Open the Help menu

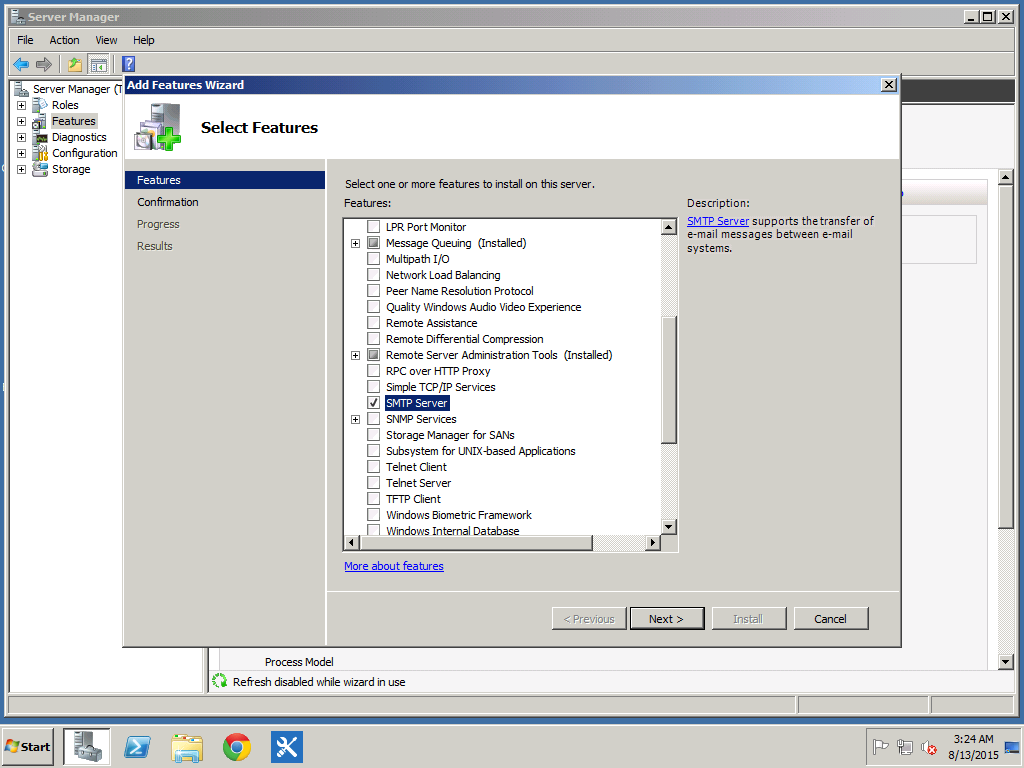point(144,40)
